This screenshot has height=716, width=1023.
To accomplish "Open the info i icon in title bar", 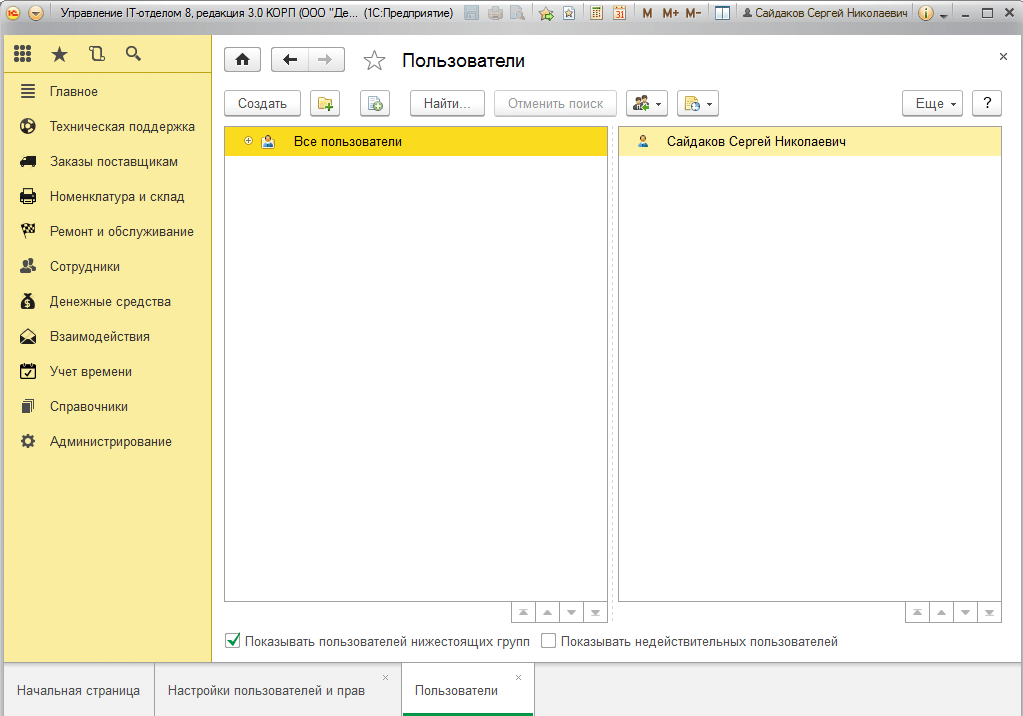I will pos(925,12).
